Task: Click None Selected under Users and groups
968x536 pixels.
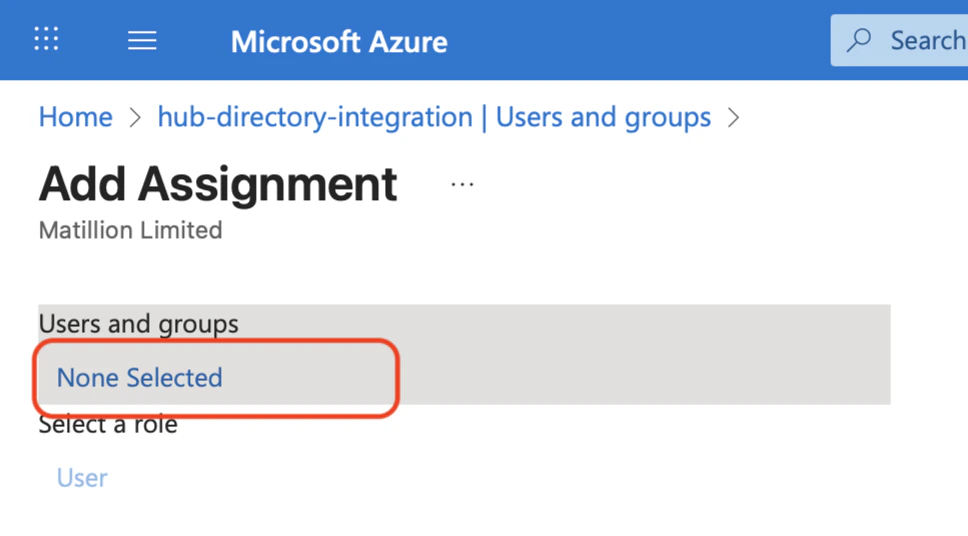Action: click(x=140, y=377)
